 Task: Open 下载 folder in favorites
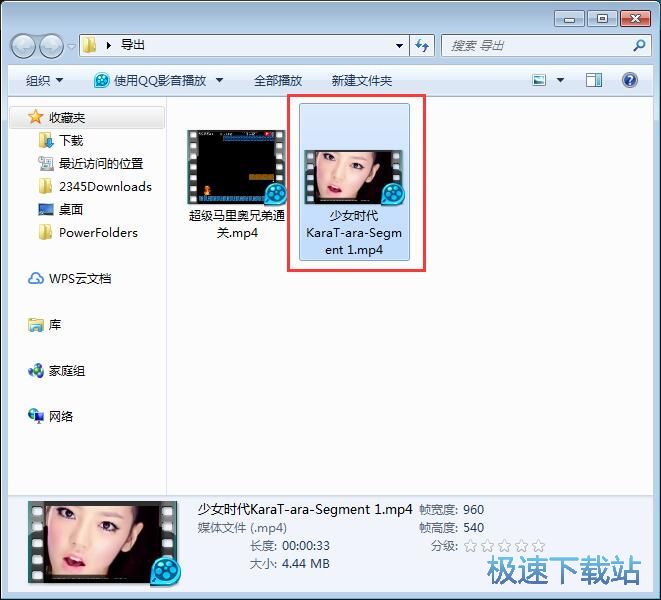coord(71,140)
